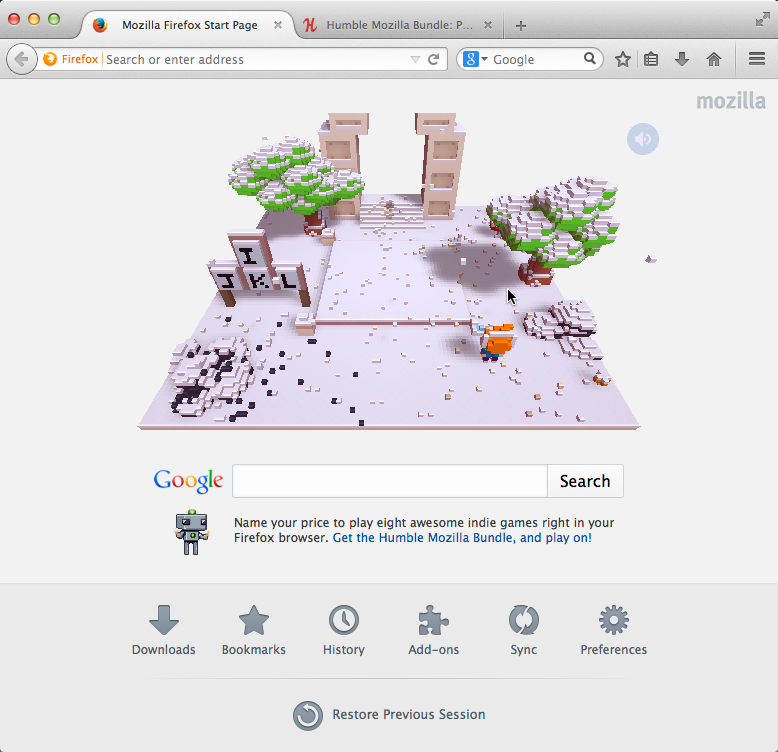This screenshot has width=778, height=752.
Task: Enter full screen with the expand arrows
Action: coord(762,20)
